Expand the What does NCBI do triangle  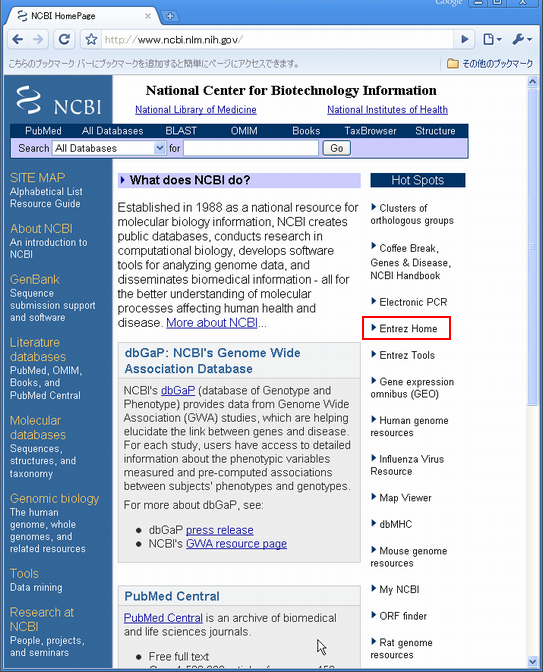tap(123, 180)
